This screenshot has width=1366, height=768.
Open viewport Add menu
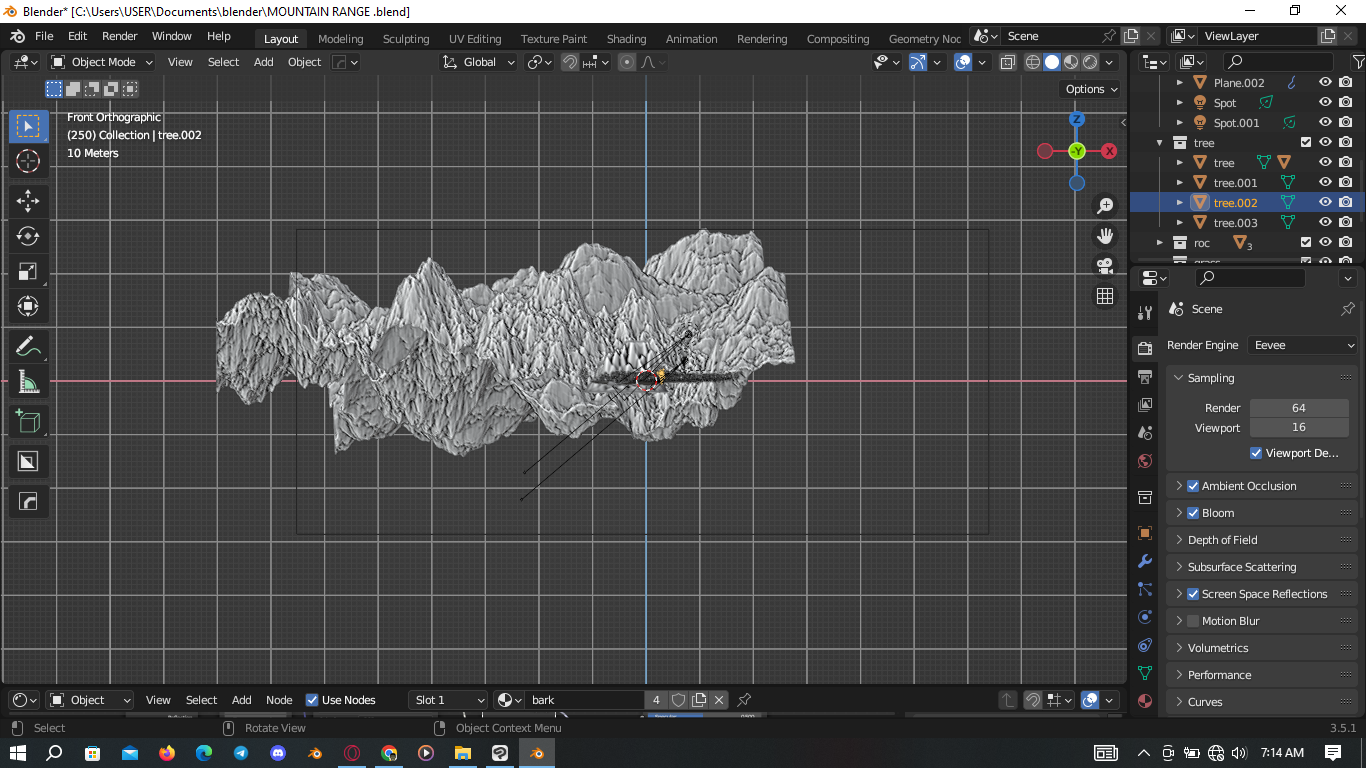coord(264,62)
